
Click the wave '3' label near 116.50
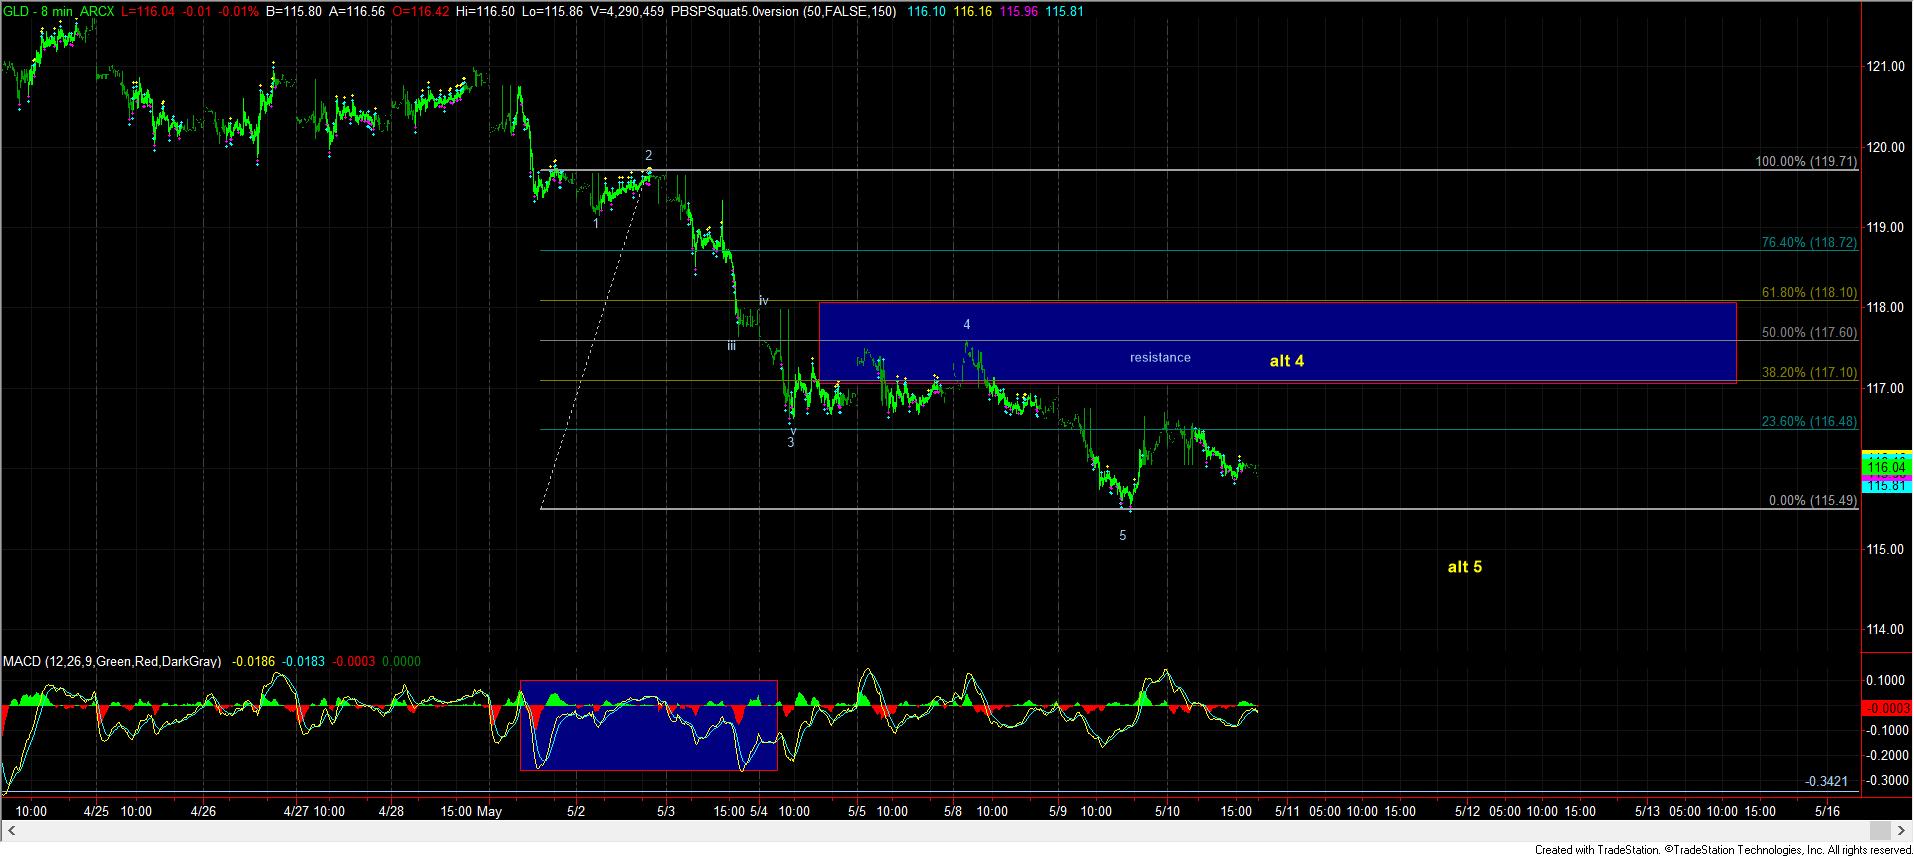point(791,442)
